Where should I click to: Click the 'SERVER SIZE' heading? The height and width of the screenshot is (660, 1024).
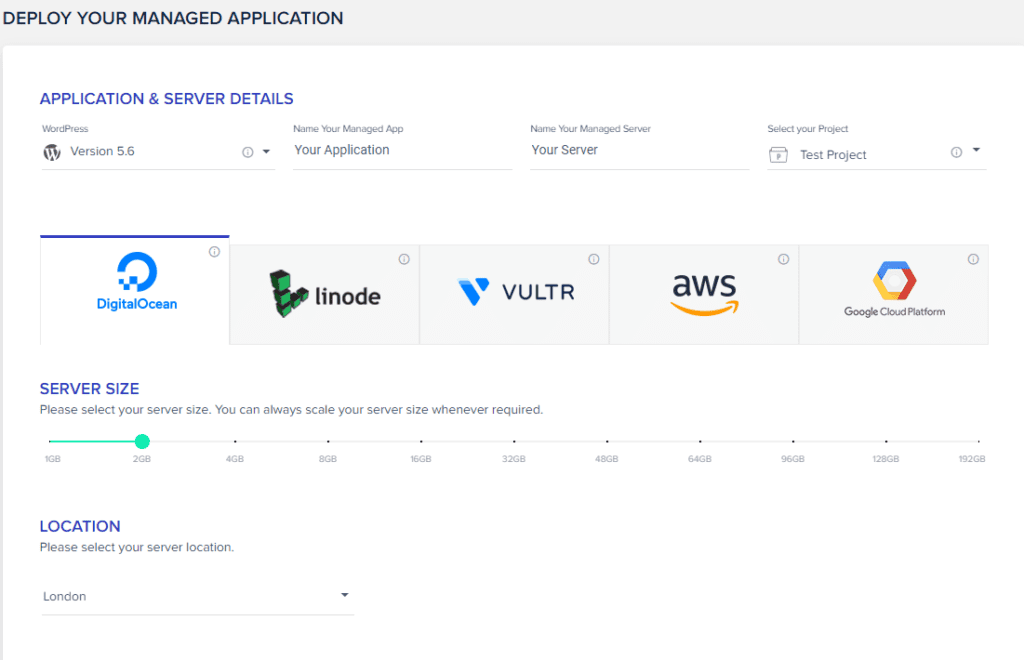click(x=89, y=389)
